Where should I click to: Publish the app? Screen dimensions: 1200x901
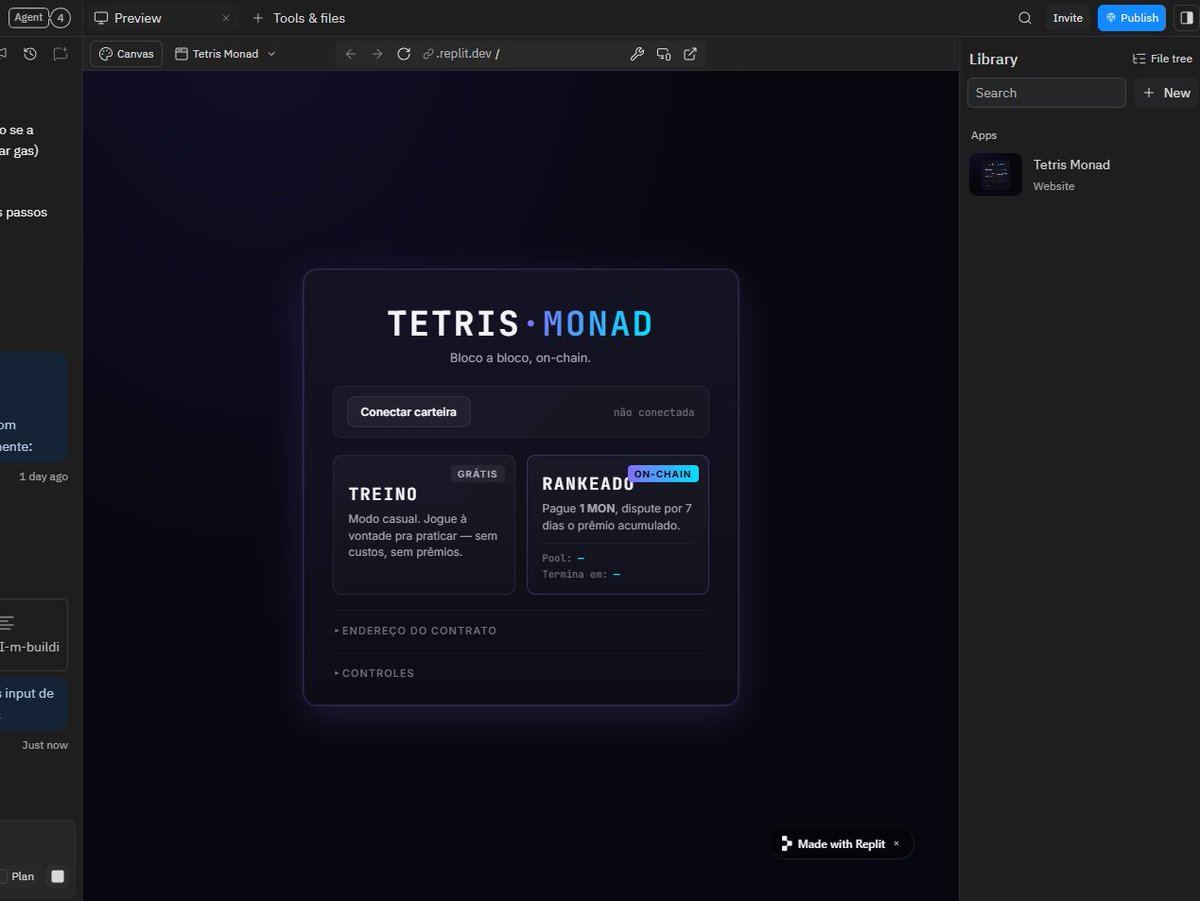pyautogui.click(x=1132, y=18)
